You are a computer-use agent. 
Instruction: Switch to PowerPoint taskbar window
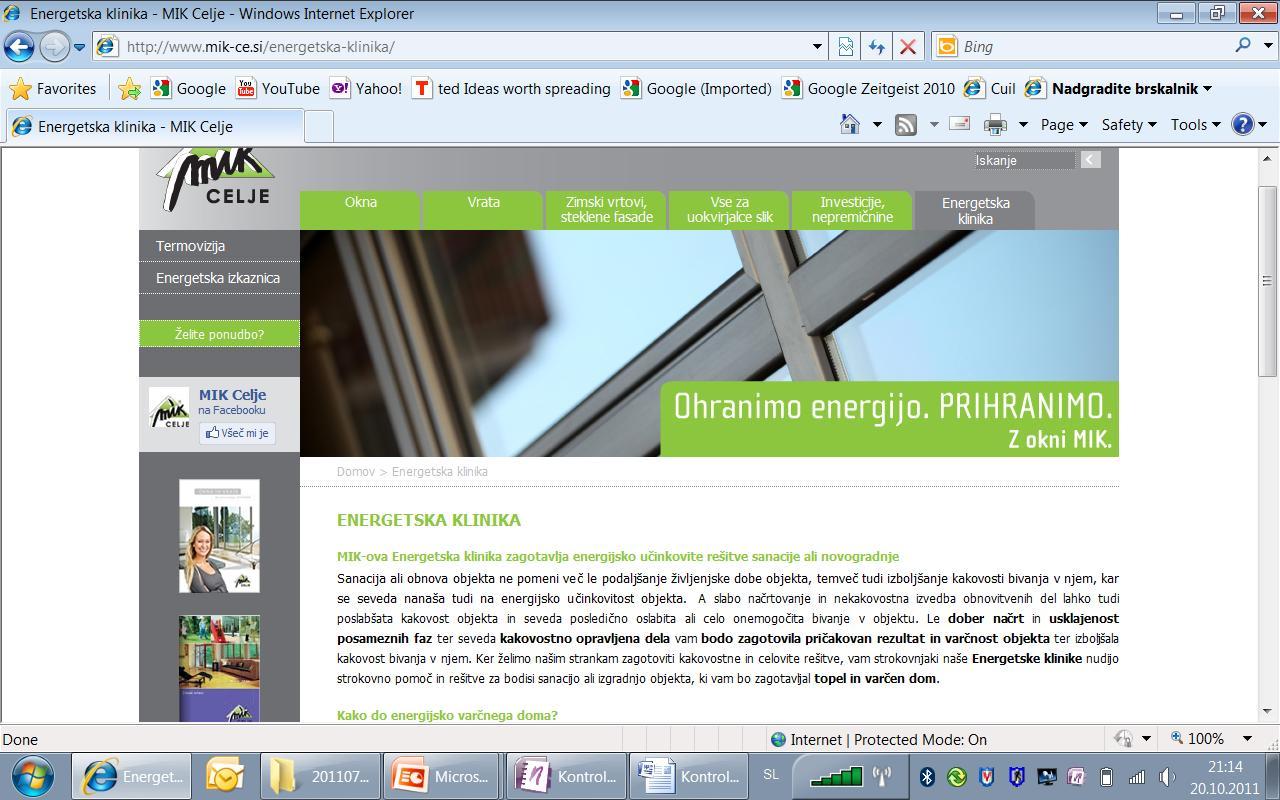coord(442,776)
